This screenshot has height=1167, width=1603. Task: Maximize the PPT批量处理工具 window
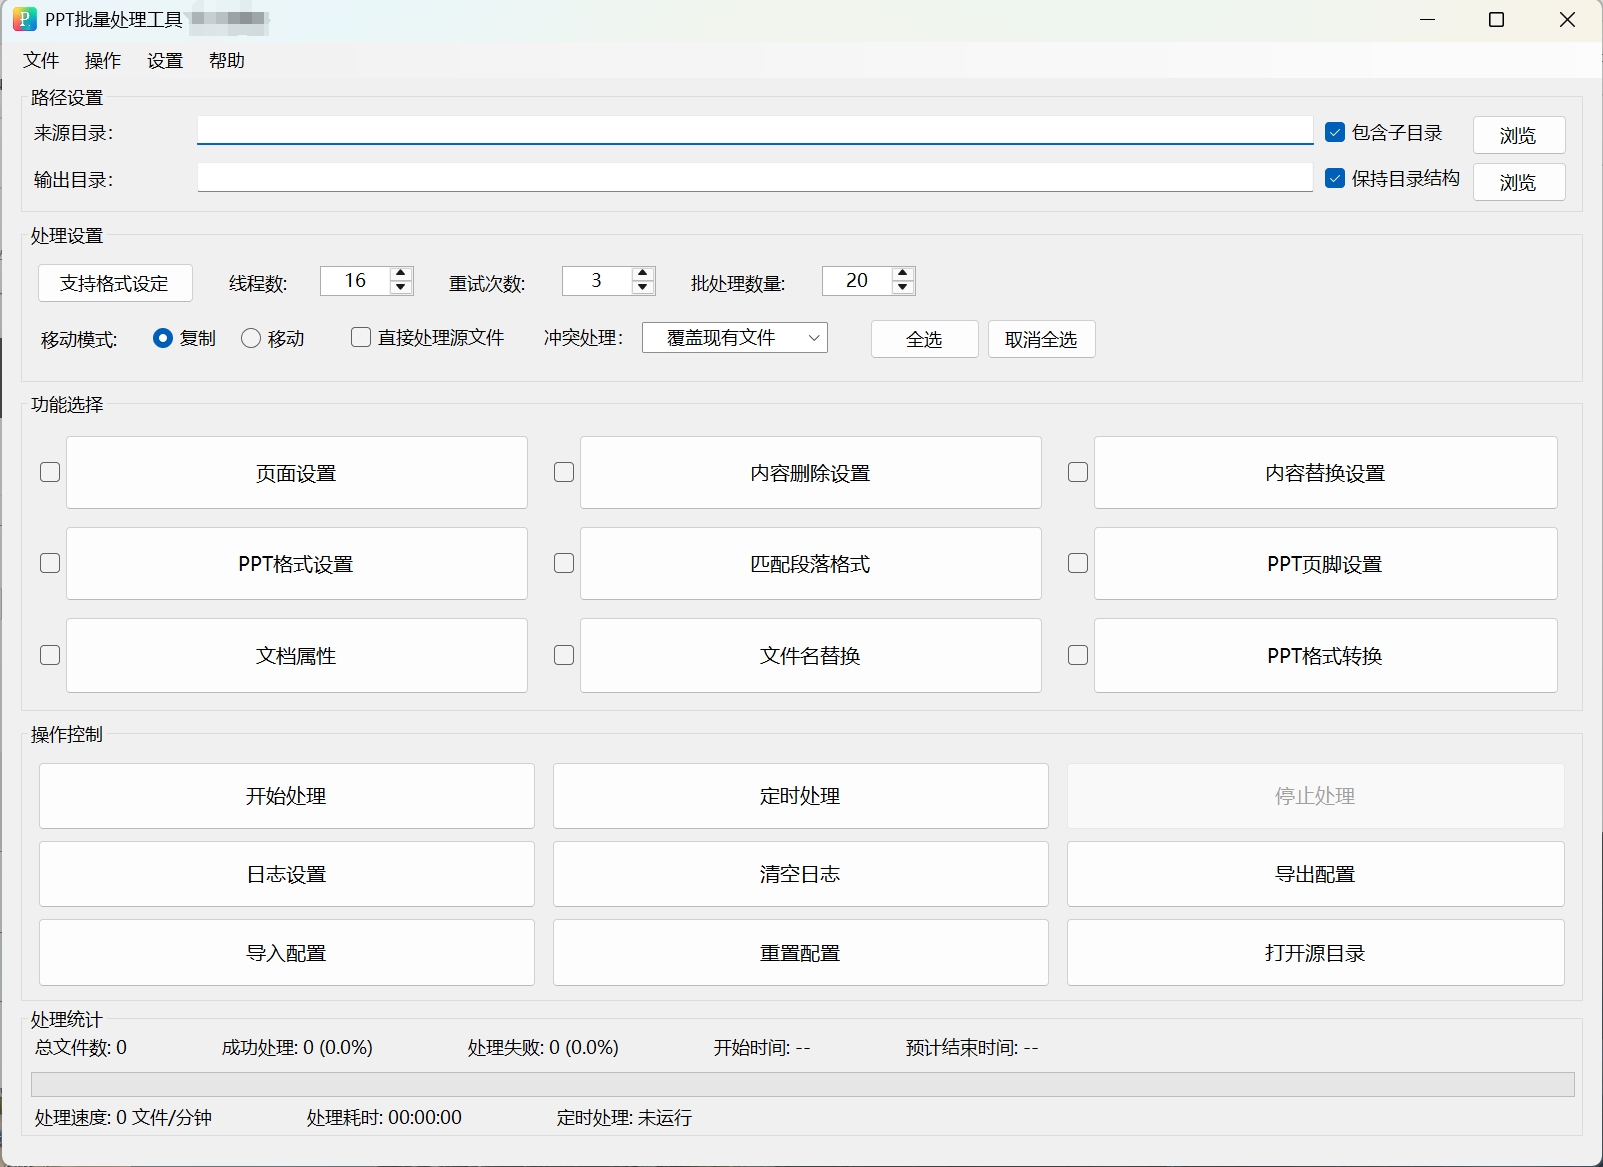(1497, 20)
